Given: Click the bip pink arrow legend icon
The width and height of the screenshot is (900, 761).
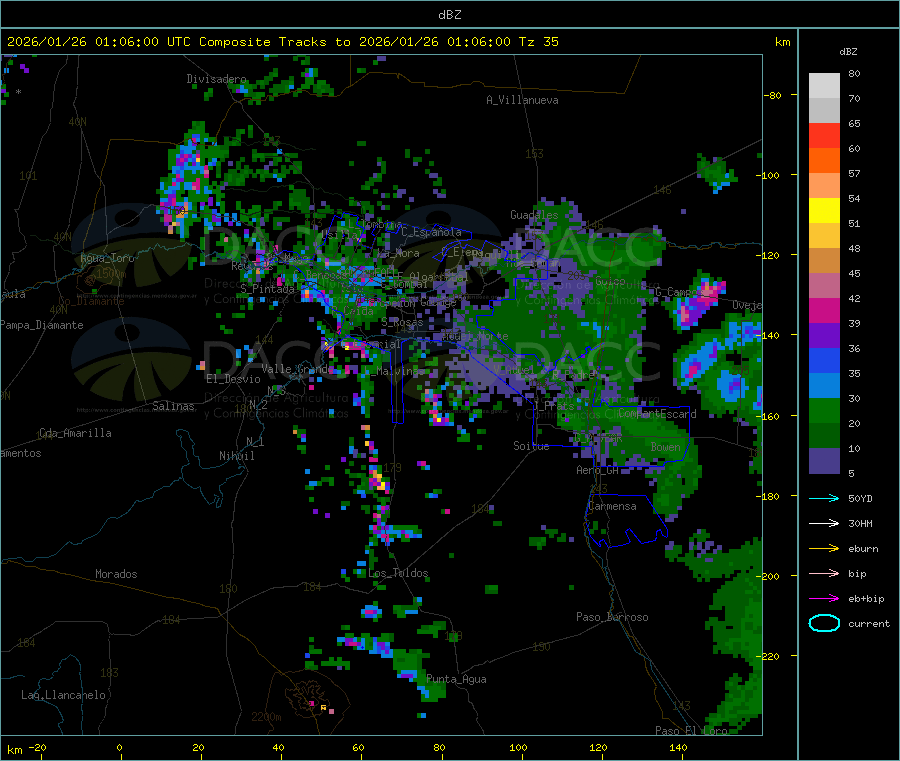Looking at the screenshot, I should click(824, 573).
